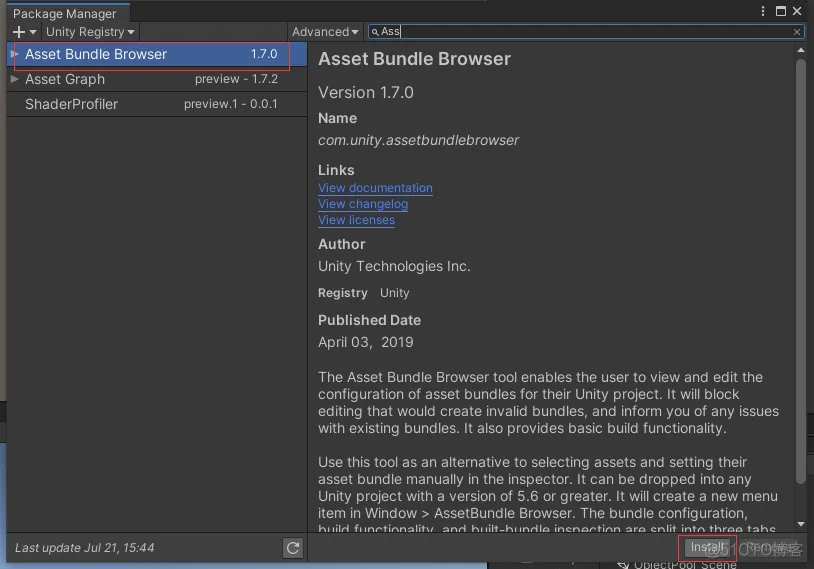Open the add package plus dropdown
Screen dimensions: 814x569
(x=24, y=32)
